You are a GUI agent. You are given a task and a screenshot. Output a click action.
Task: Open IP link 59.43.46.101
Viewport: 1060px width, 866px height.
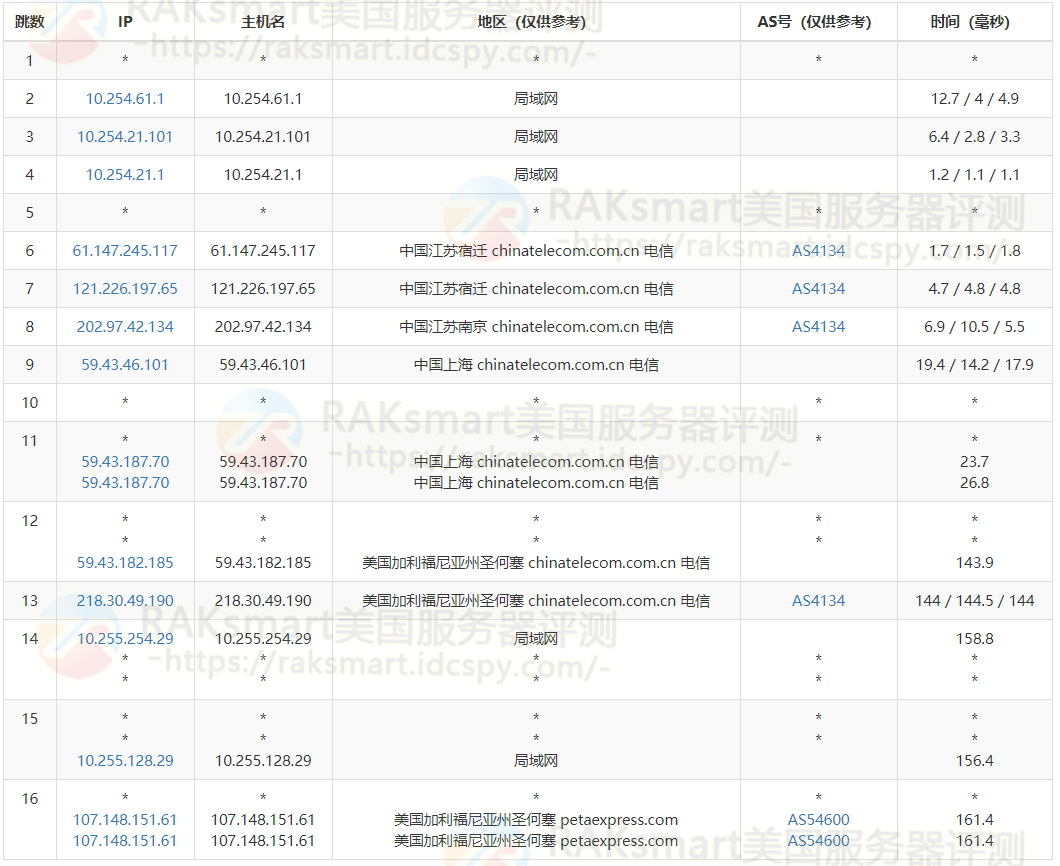125,364
